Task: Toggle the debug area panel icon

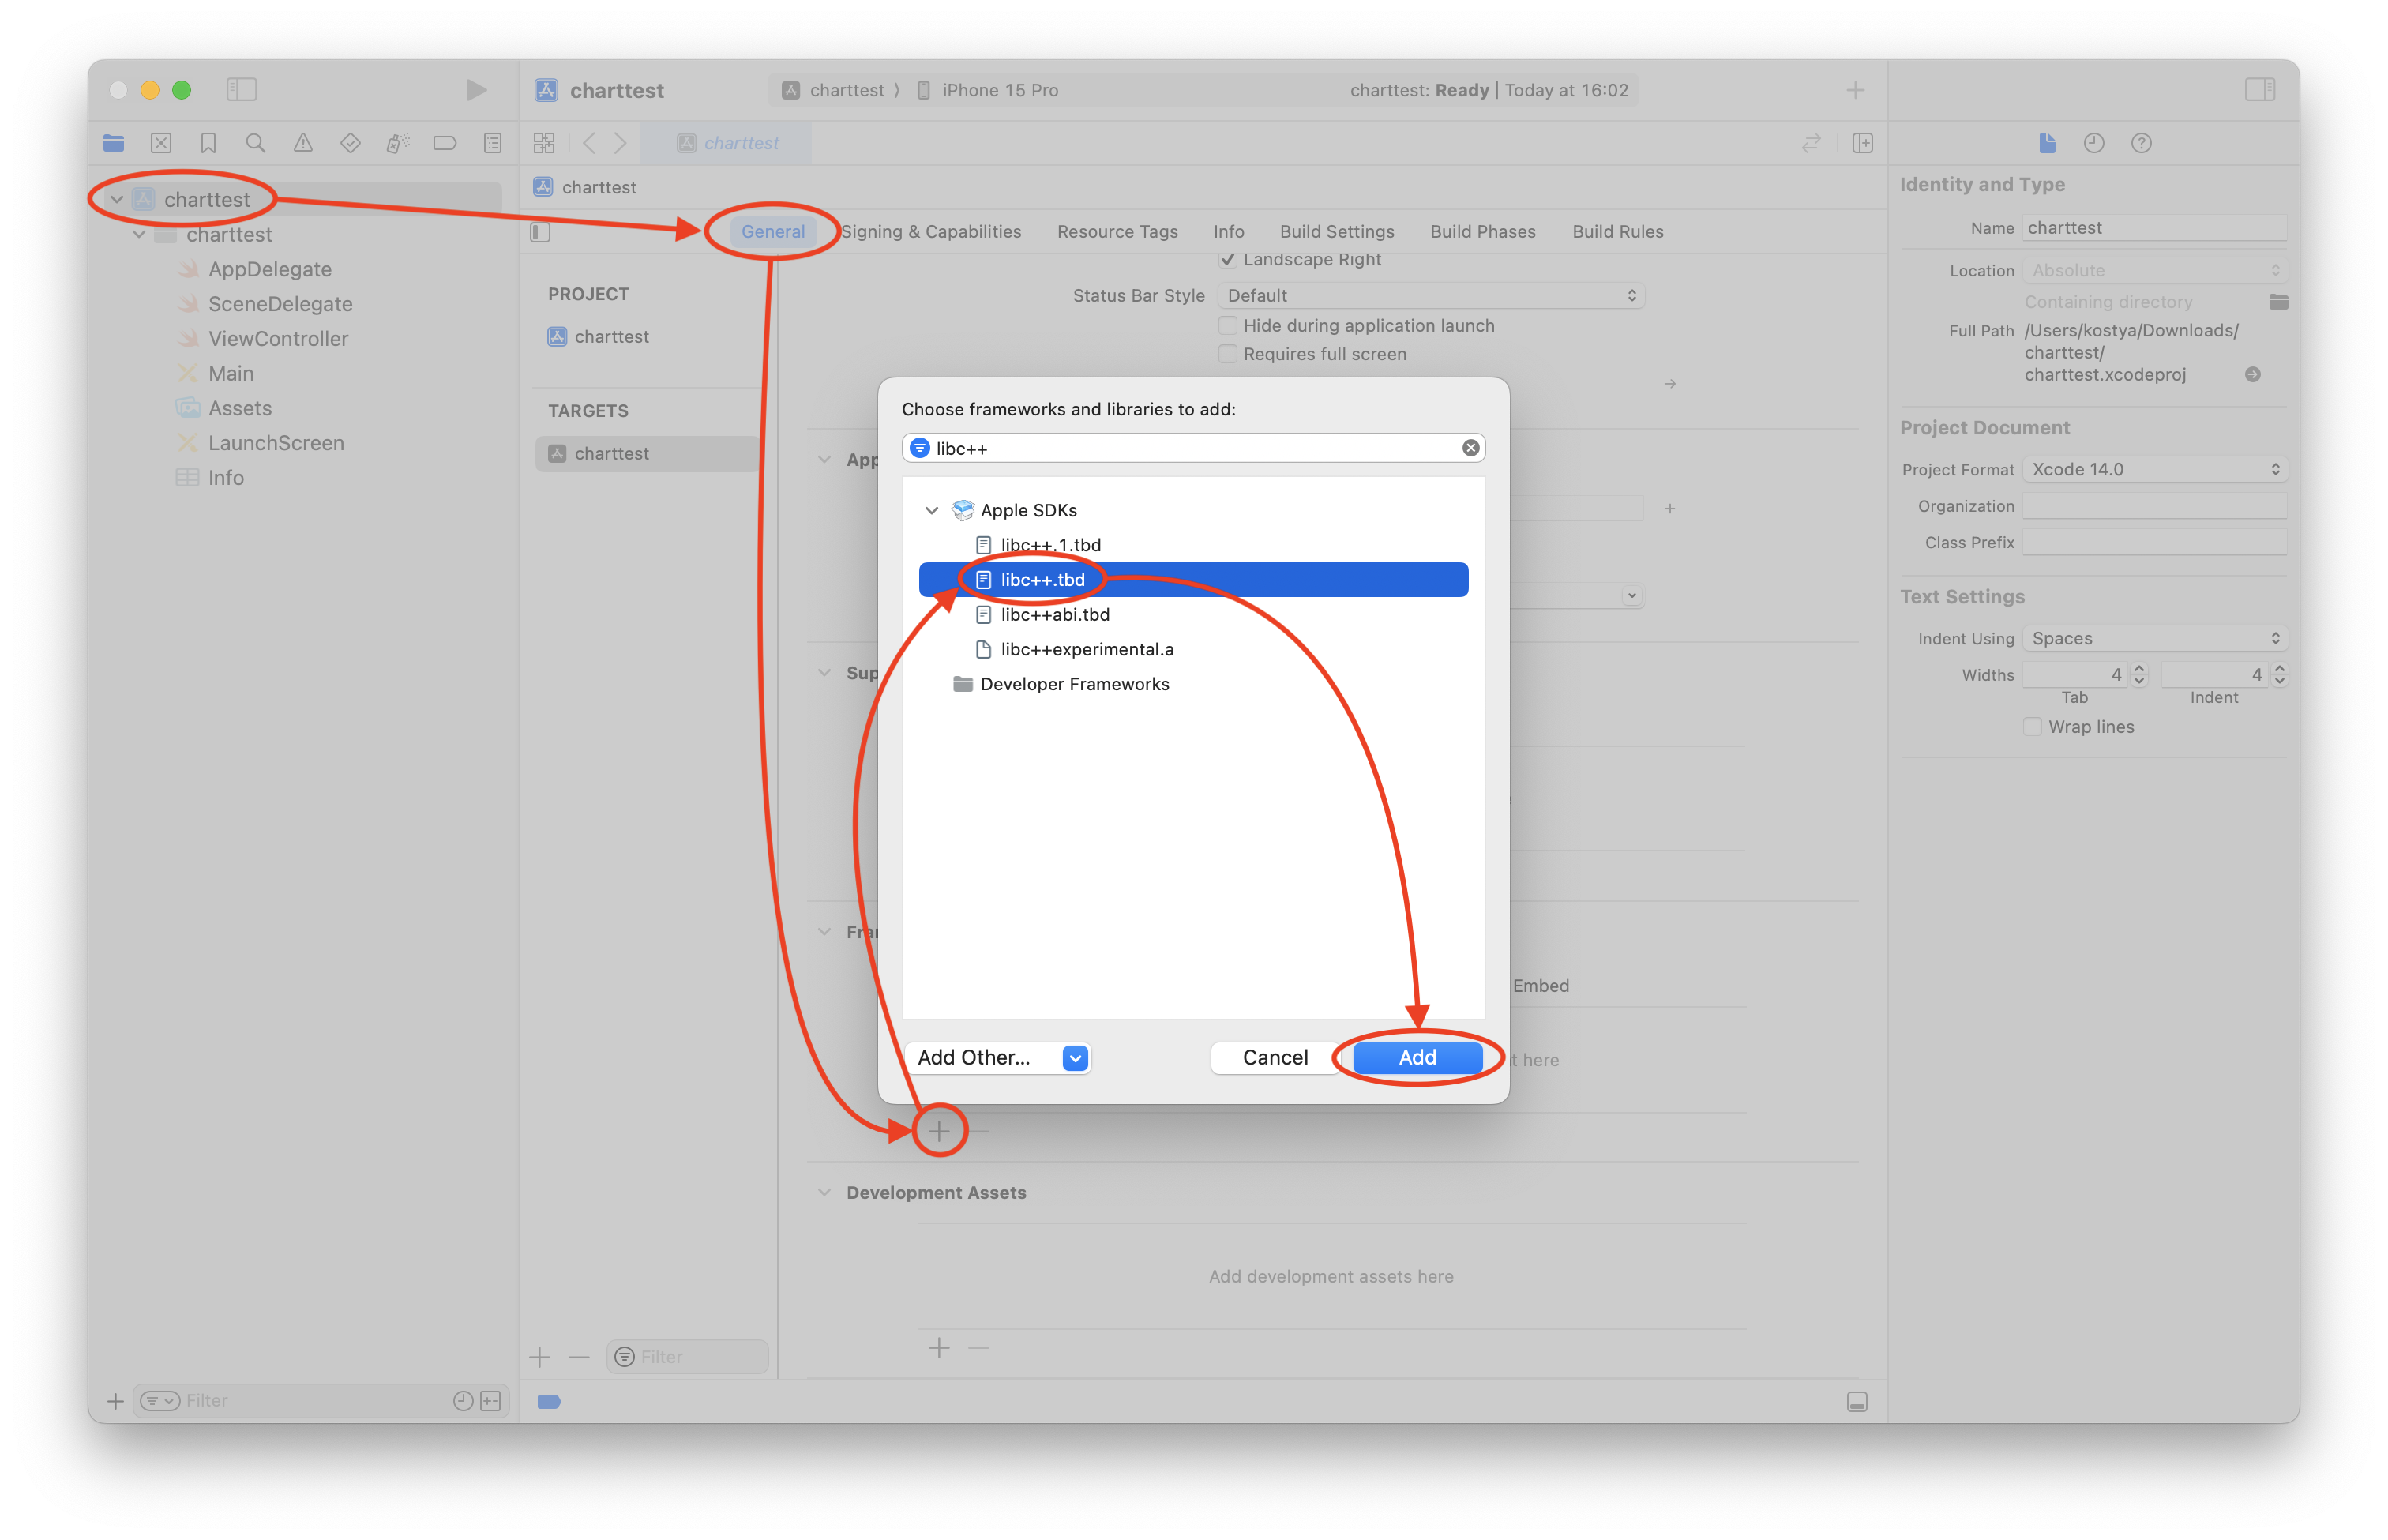Action: [1857, 1402]
